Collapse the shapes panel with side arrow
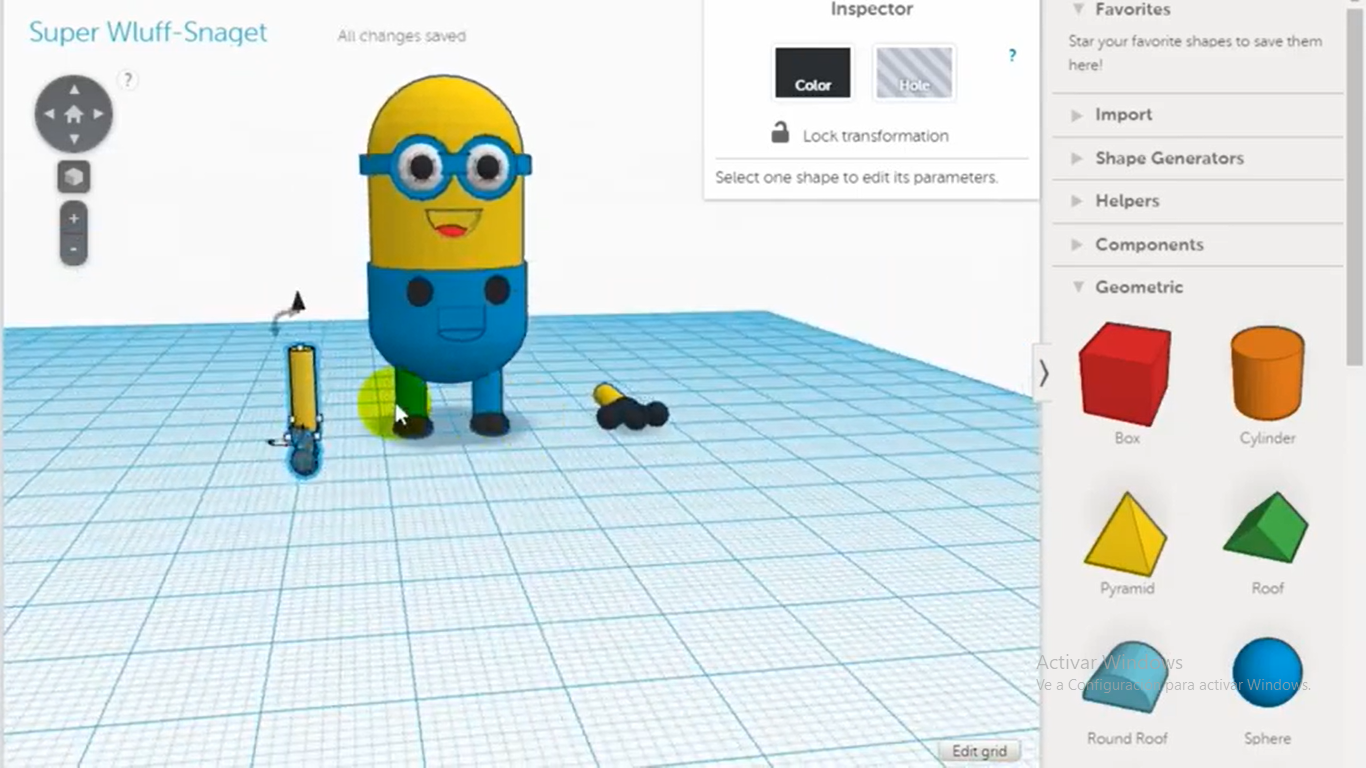 [x=1043, y=373]
